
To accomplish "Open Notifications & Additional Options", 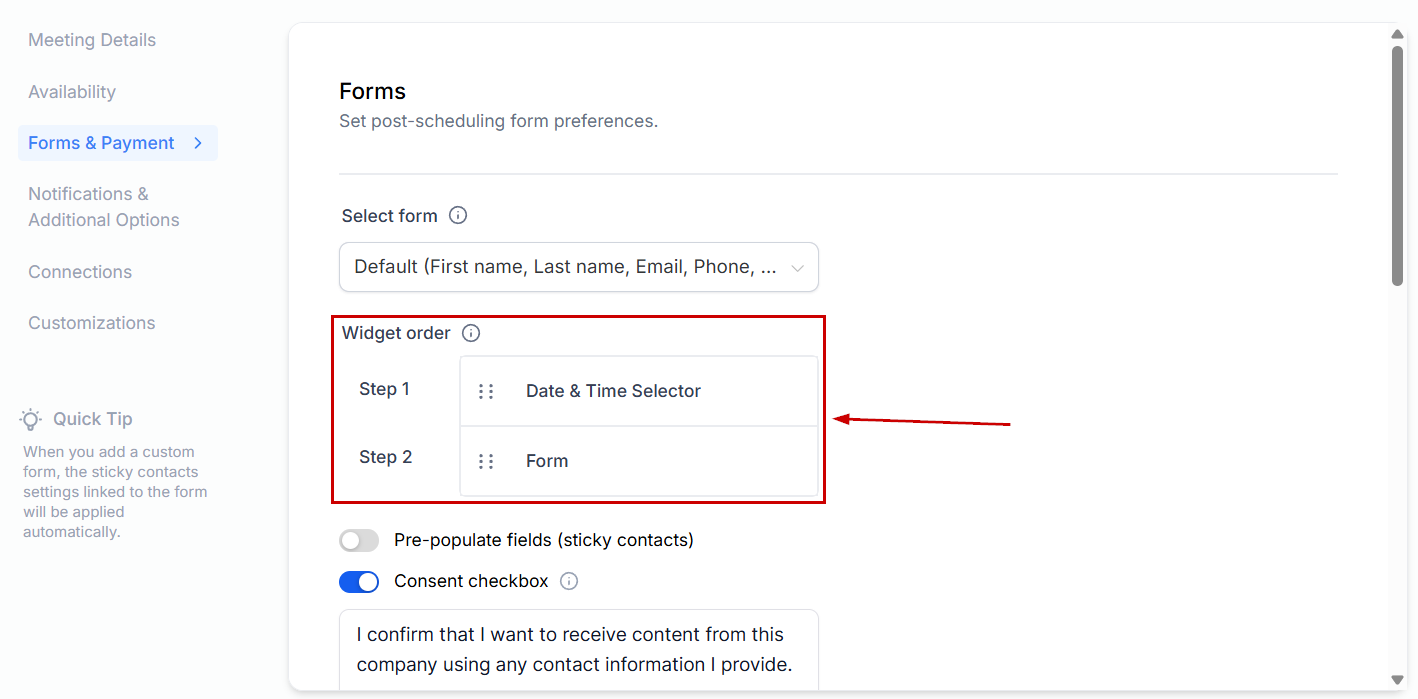I will tap(104, 207).
